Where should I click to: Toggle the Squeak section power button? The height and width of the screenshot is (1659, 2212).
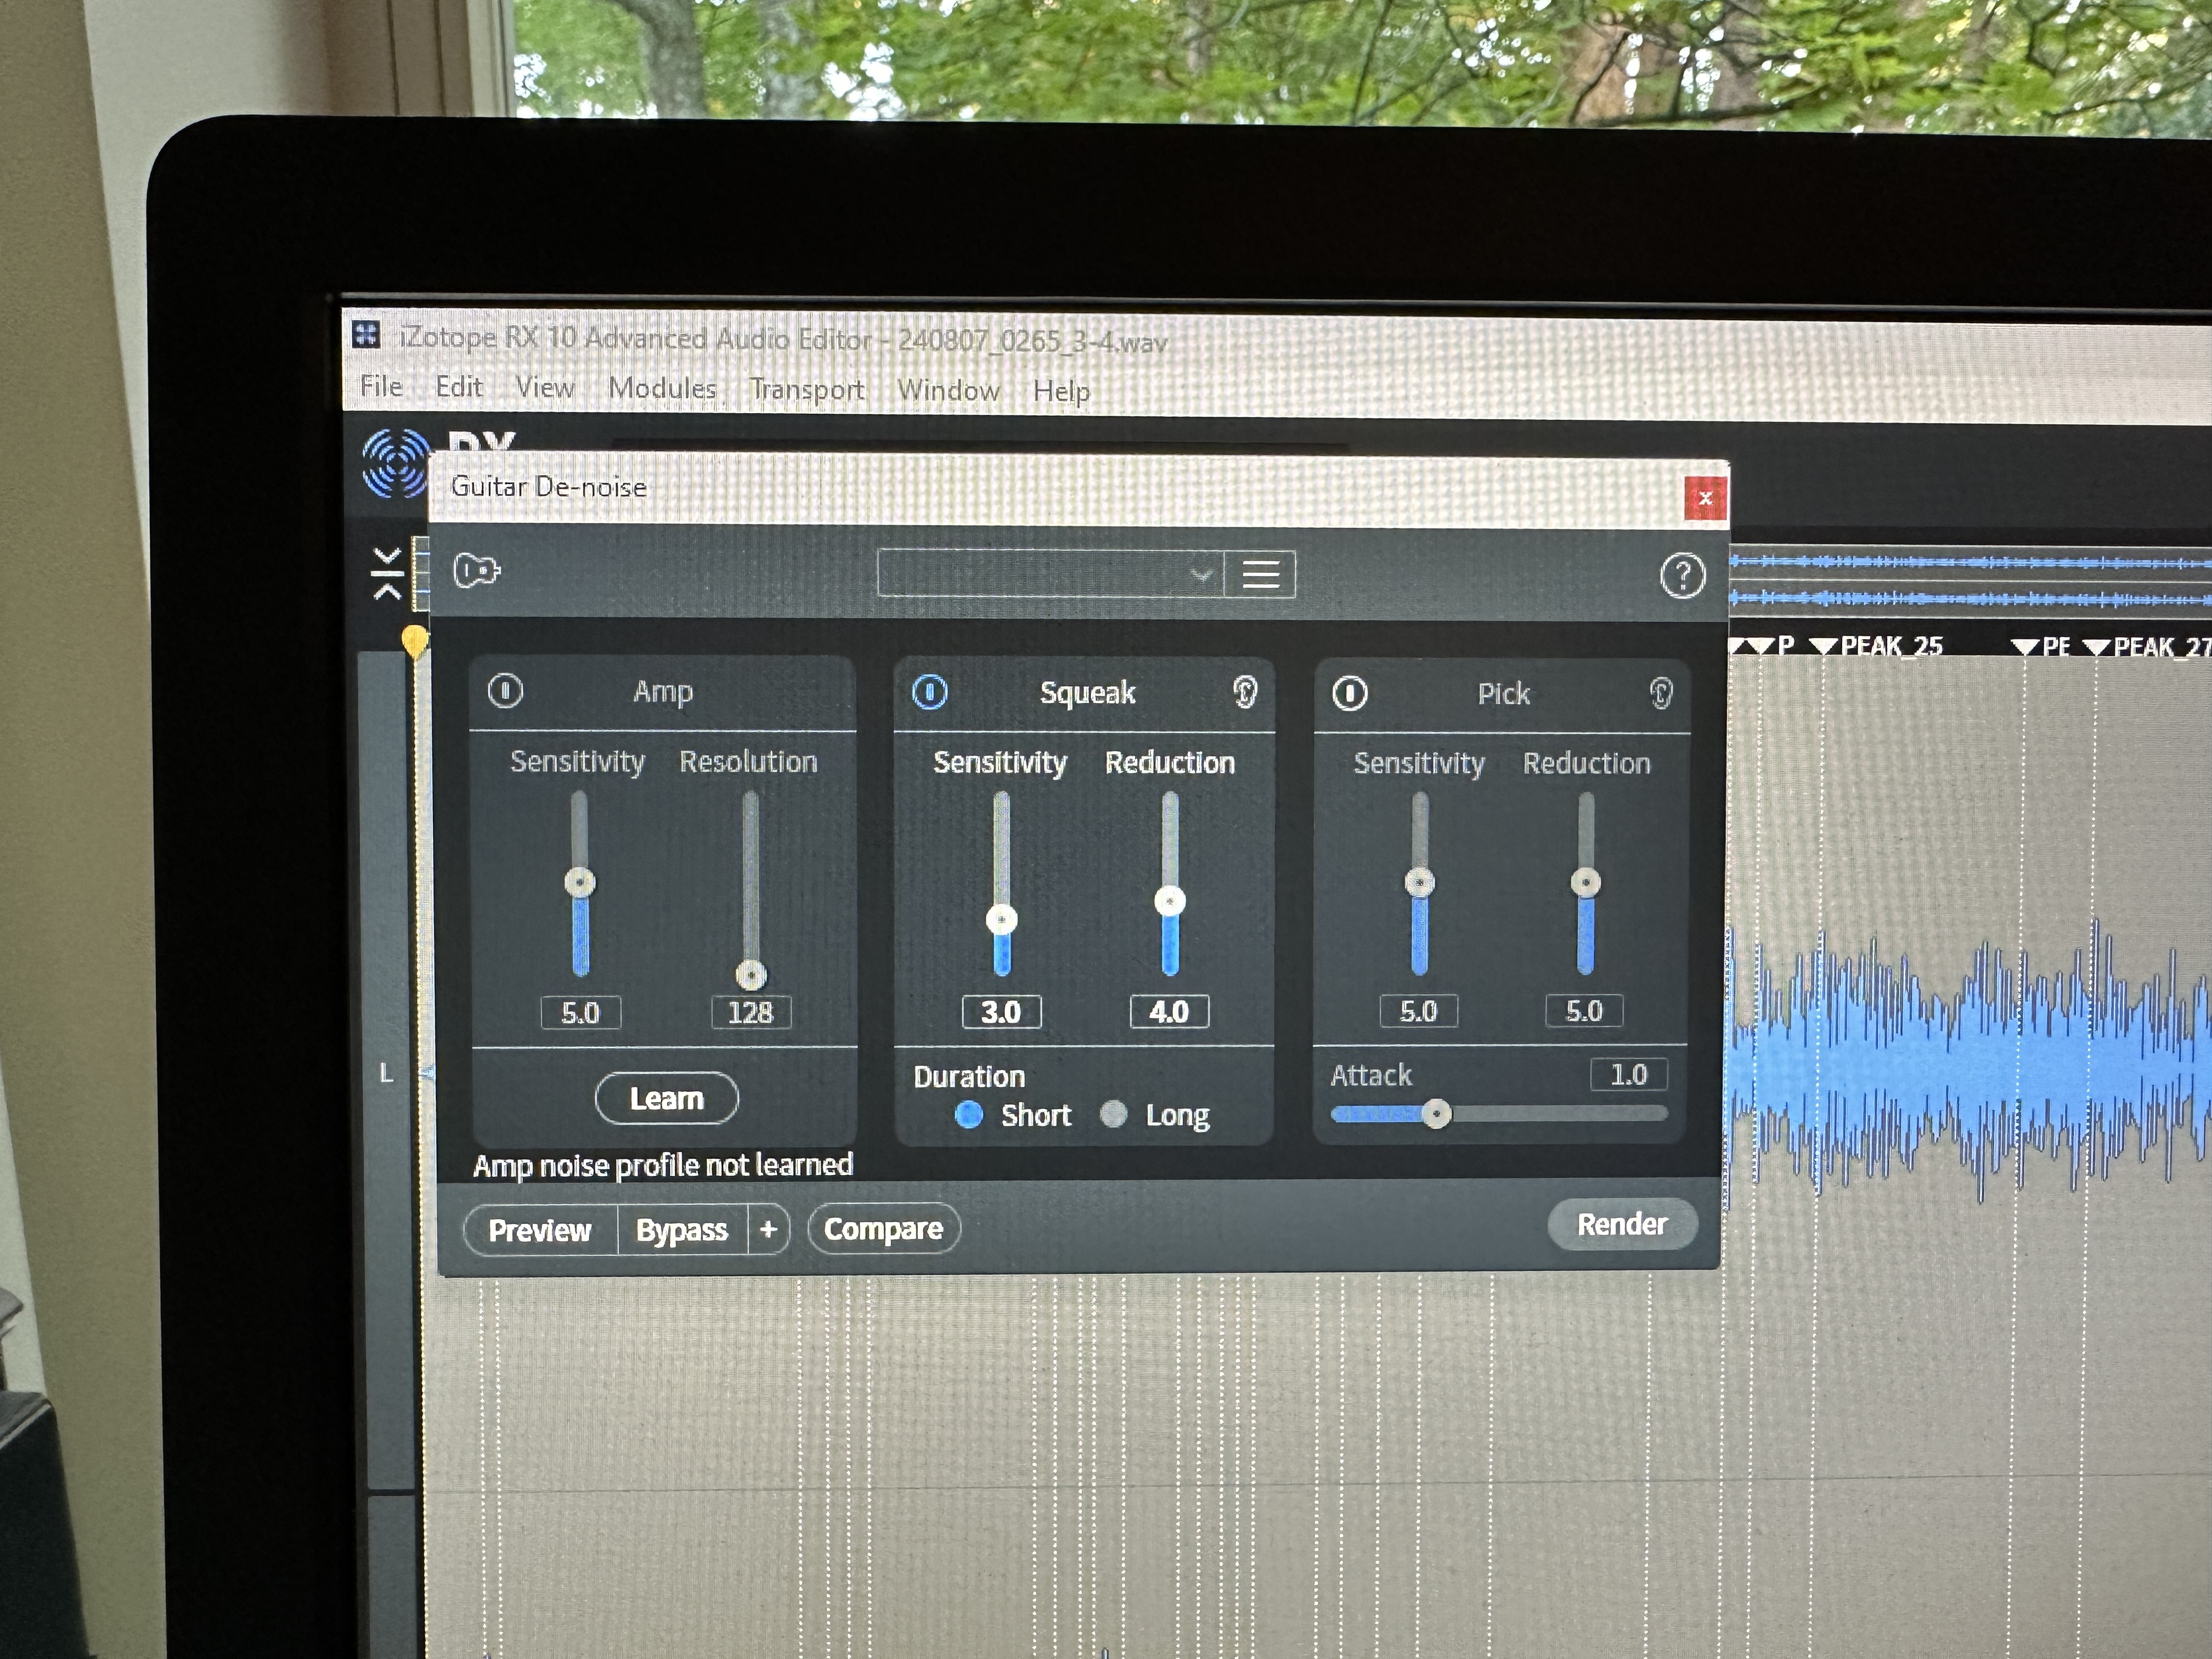[x=929, y=691]
